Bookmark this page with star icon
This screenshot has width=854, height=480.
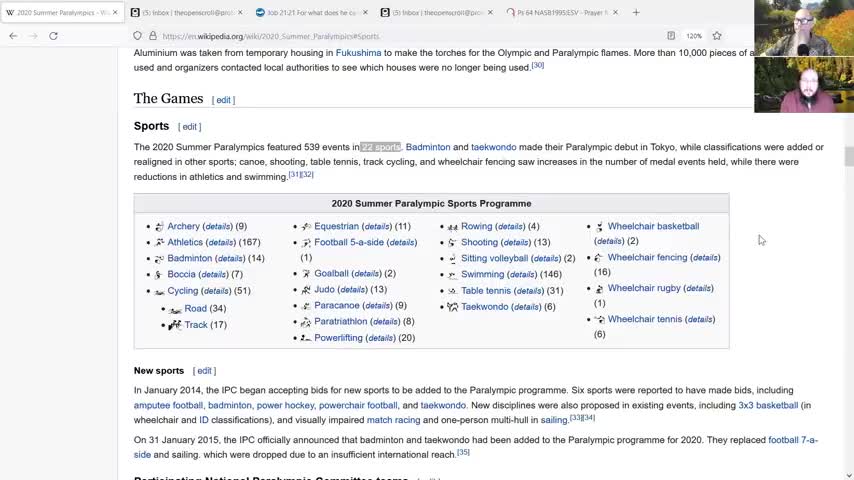coord(717,36)
